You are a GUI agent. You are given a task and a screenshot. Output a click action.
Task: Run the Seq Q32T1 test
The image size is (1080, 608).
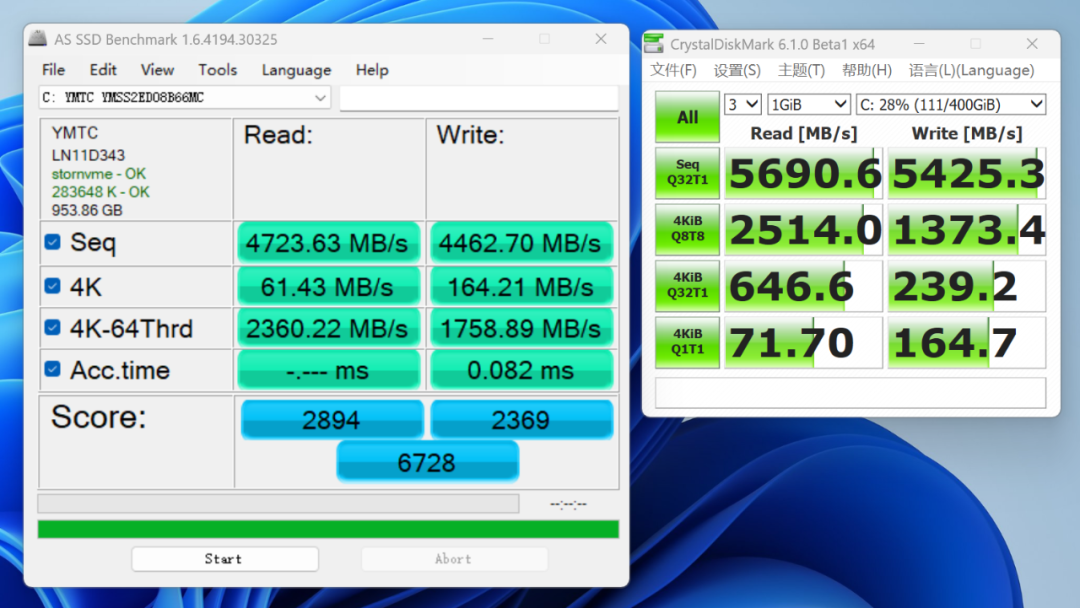point(687,173)
